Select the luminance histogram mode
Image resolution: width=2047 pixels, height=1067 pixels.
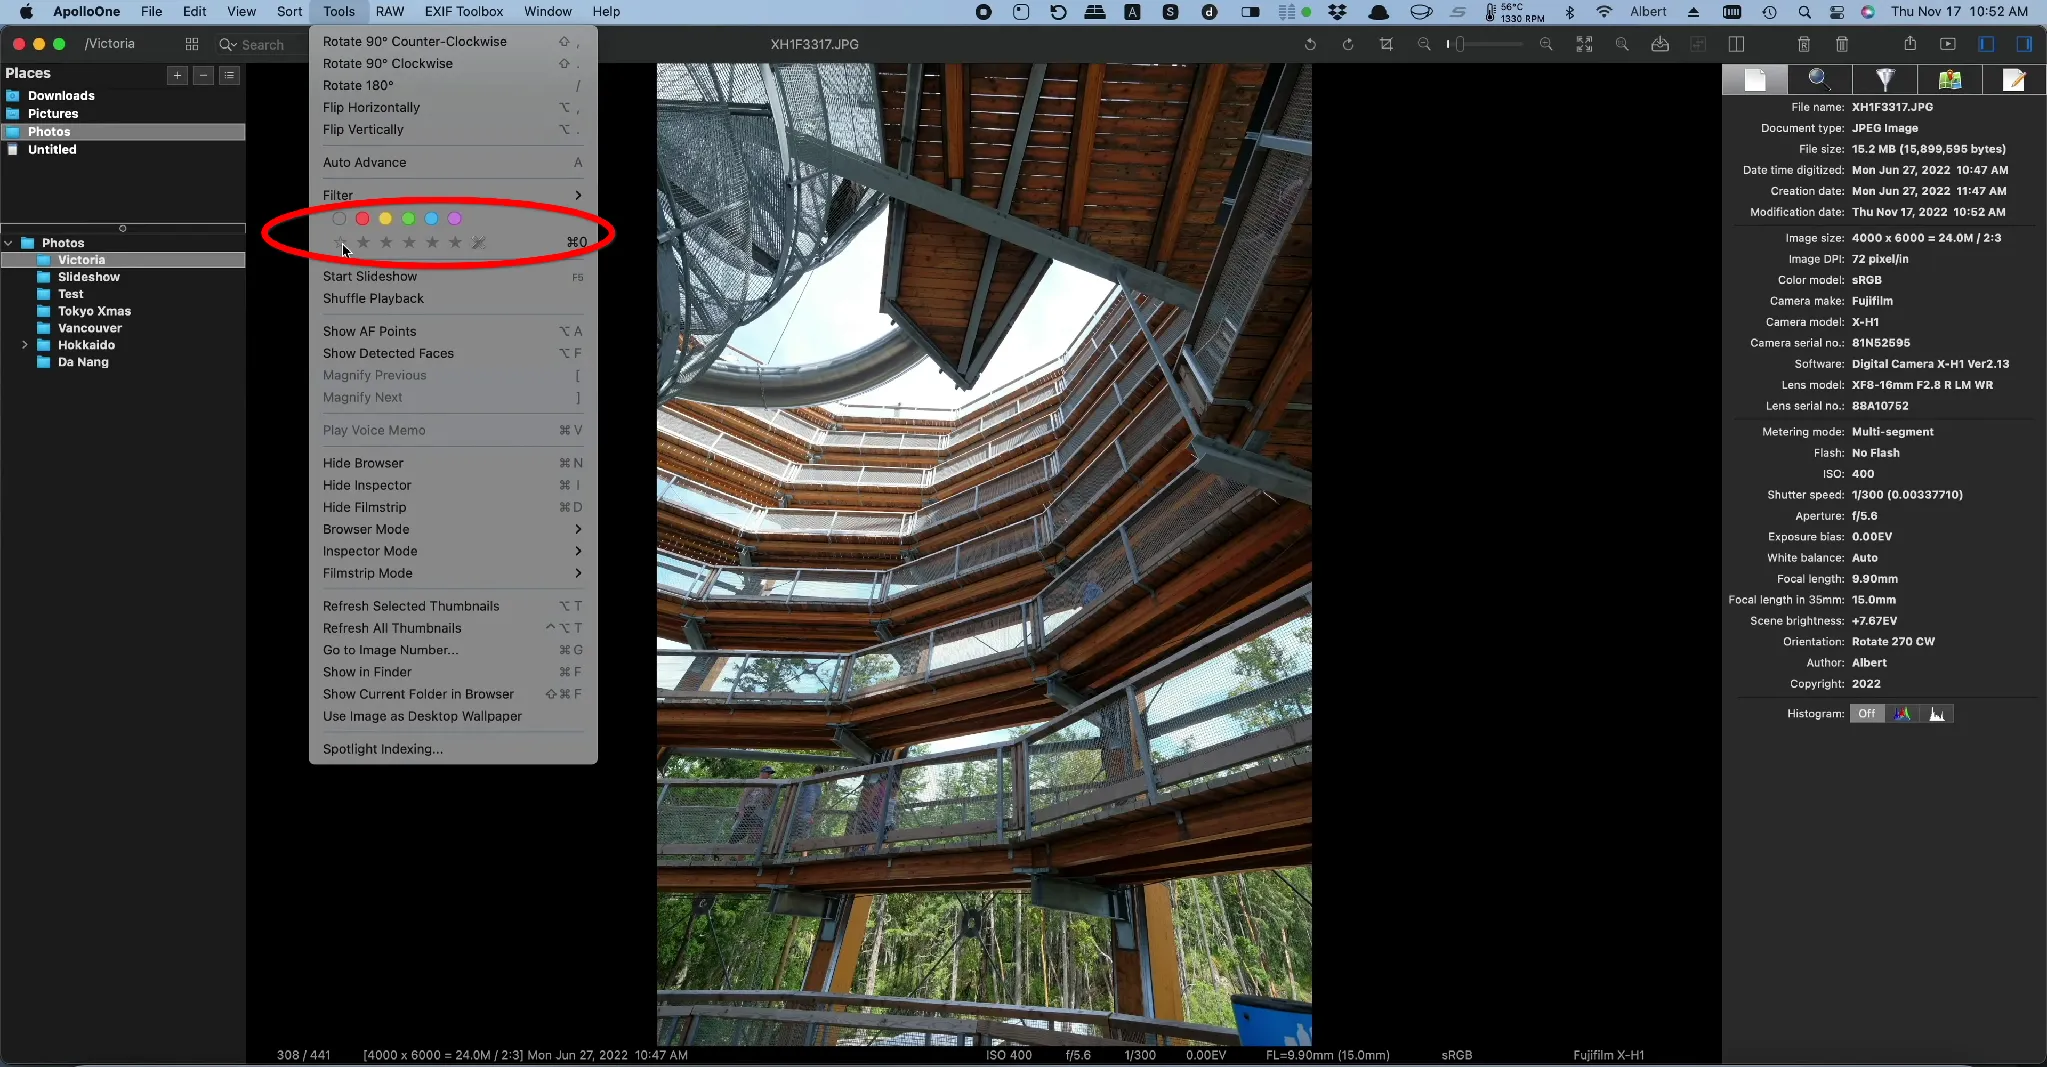coord(1937,713)
